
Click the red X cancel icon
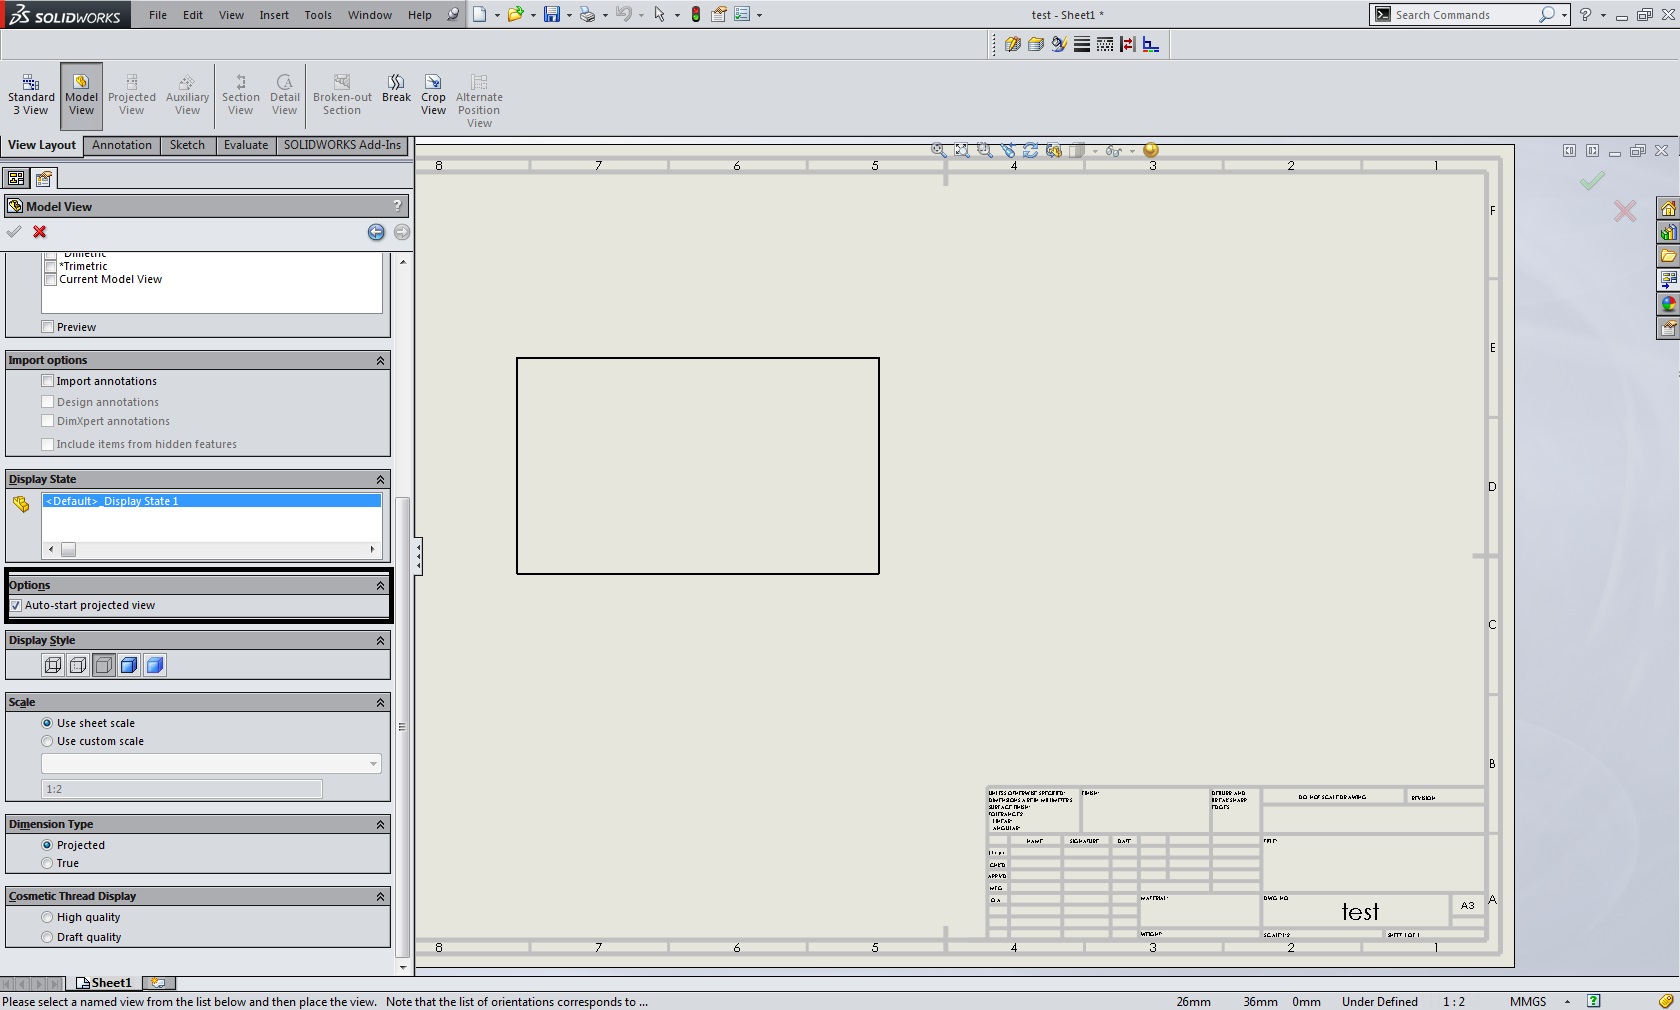[40, 232]
